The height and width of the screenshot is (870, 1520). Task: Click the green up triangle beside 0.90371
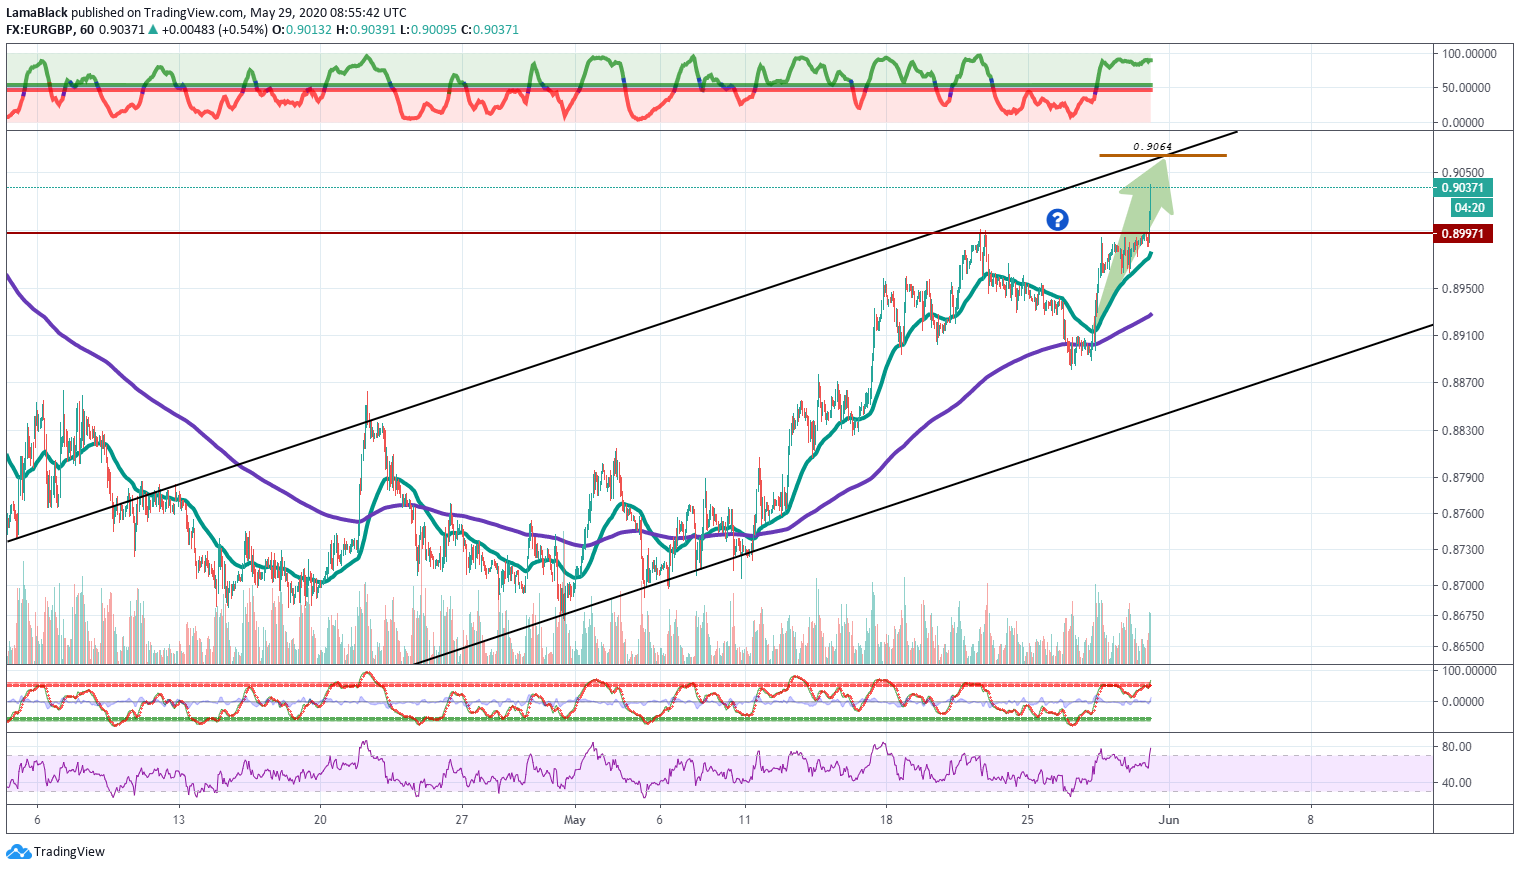coord(153,30)
